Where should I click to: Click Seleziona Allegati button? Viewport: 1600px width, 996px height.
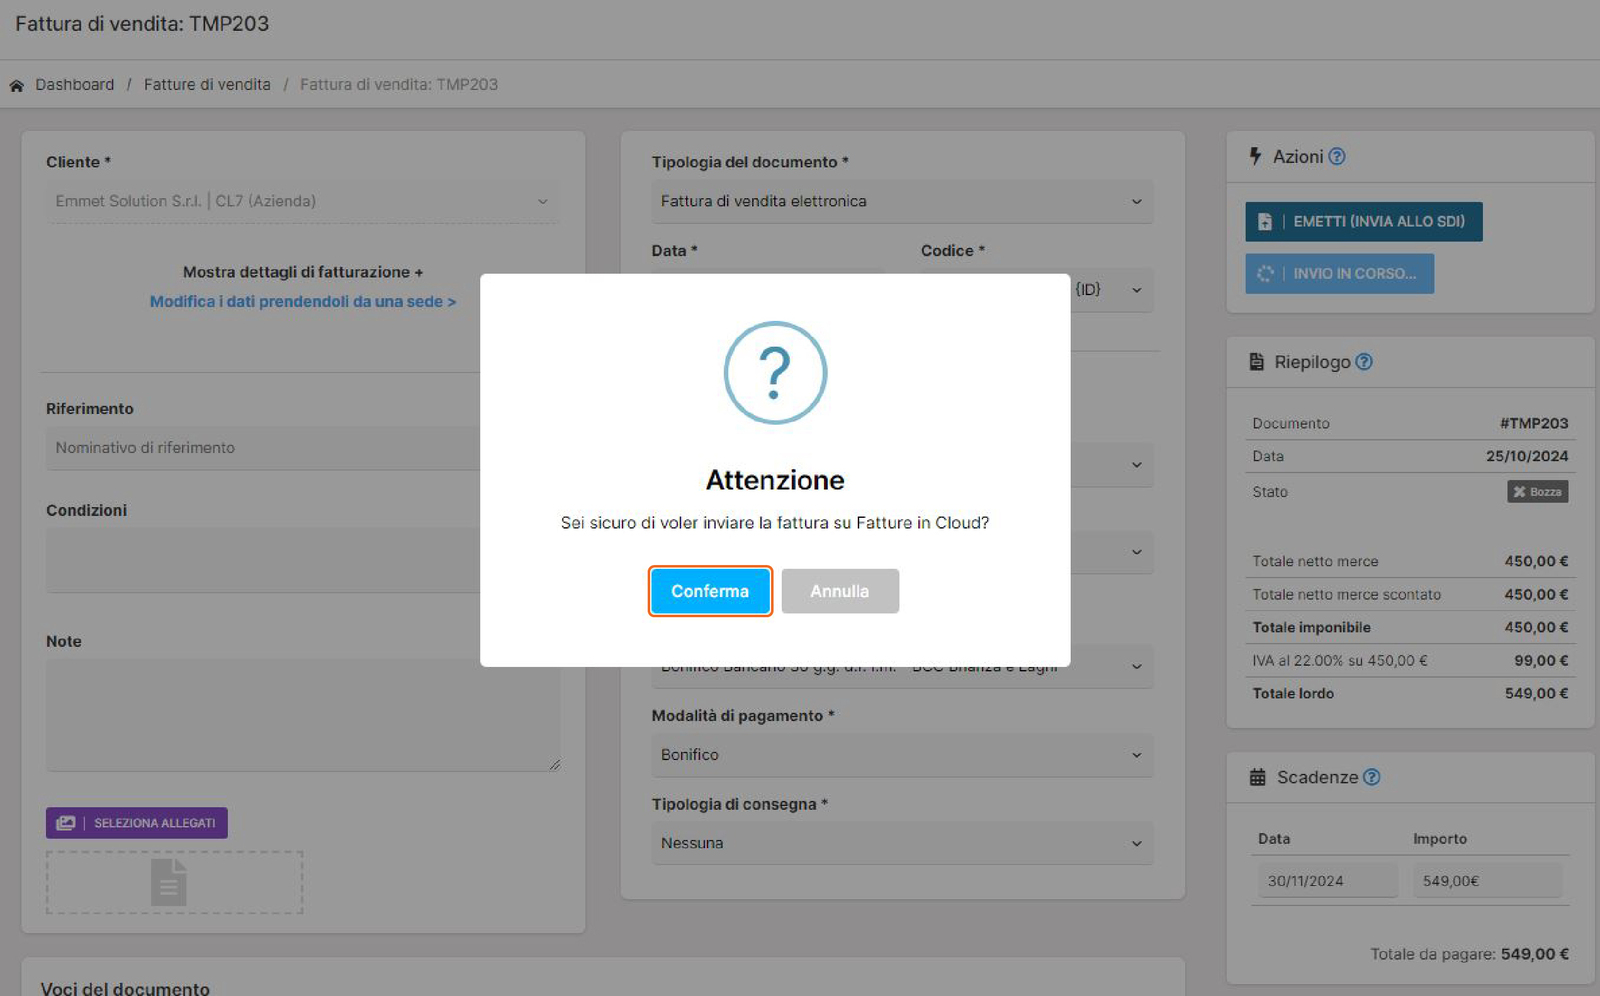[137, 823]
